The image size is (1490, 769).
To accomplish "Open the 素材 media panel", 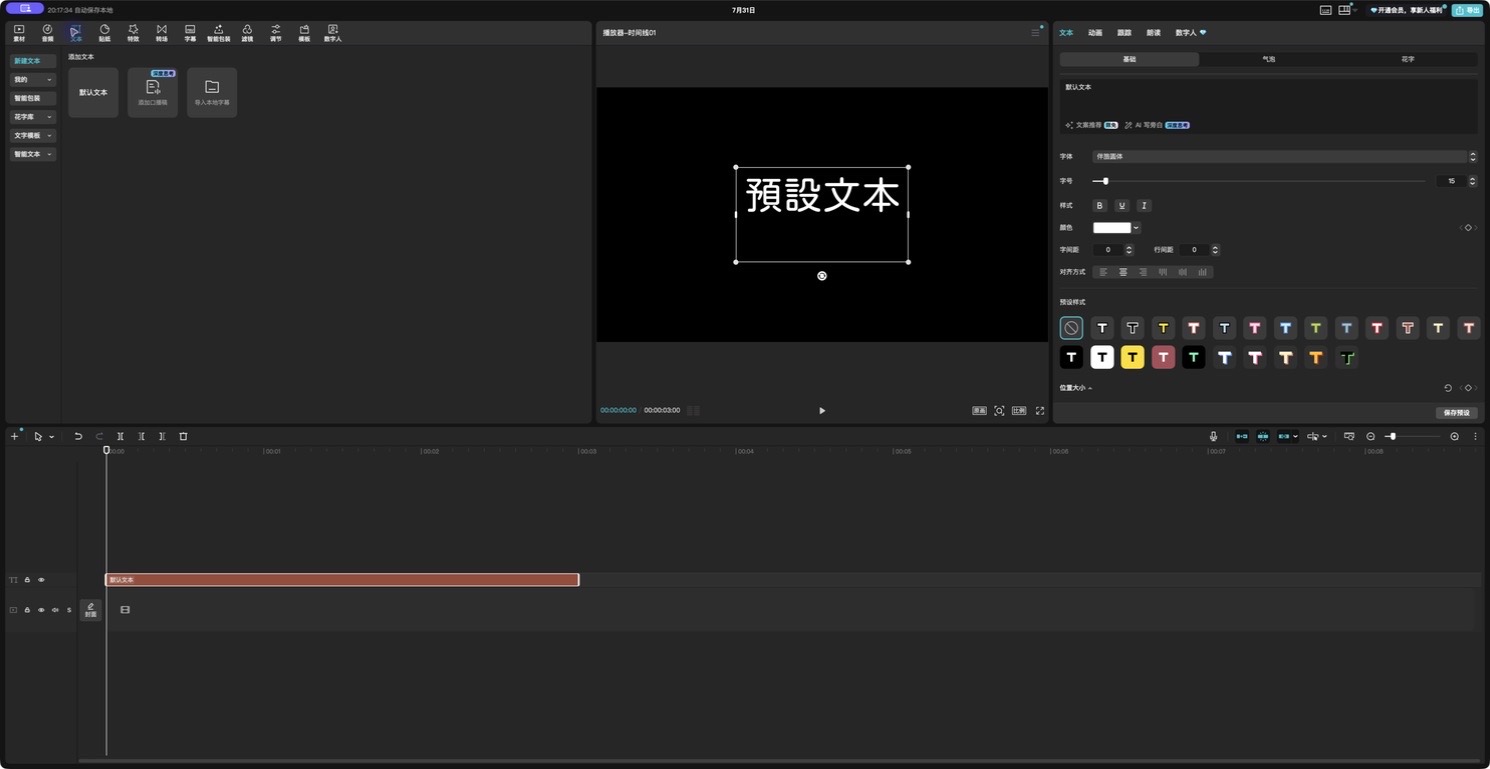I will (19, 33).
